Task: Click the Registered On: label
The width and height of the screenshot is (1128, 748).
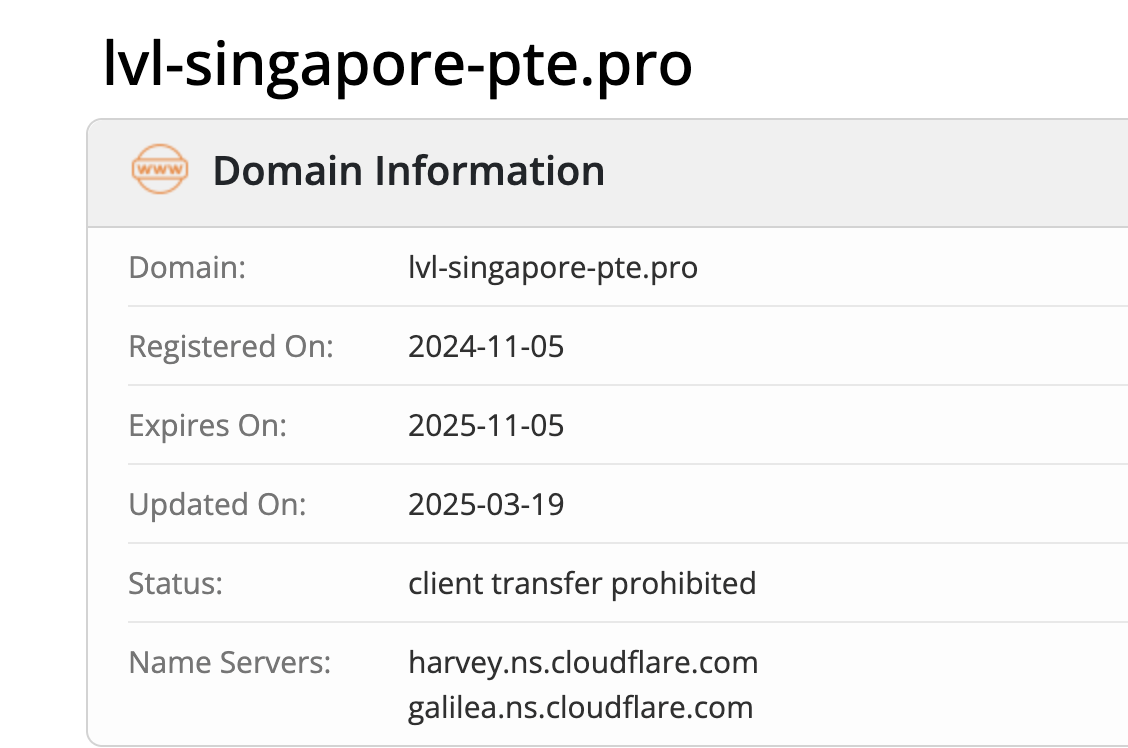Action: [231, 347]
